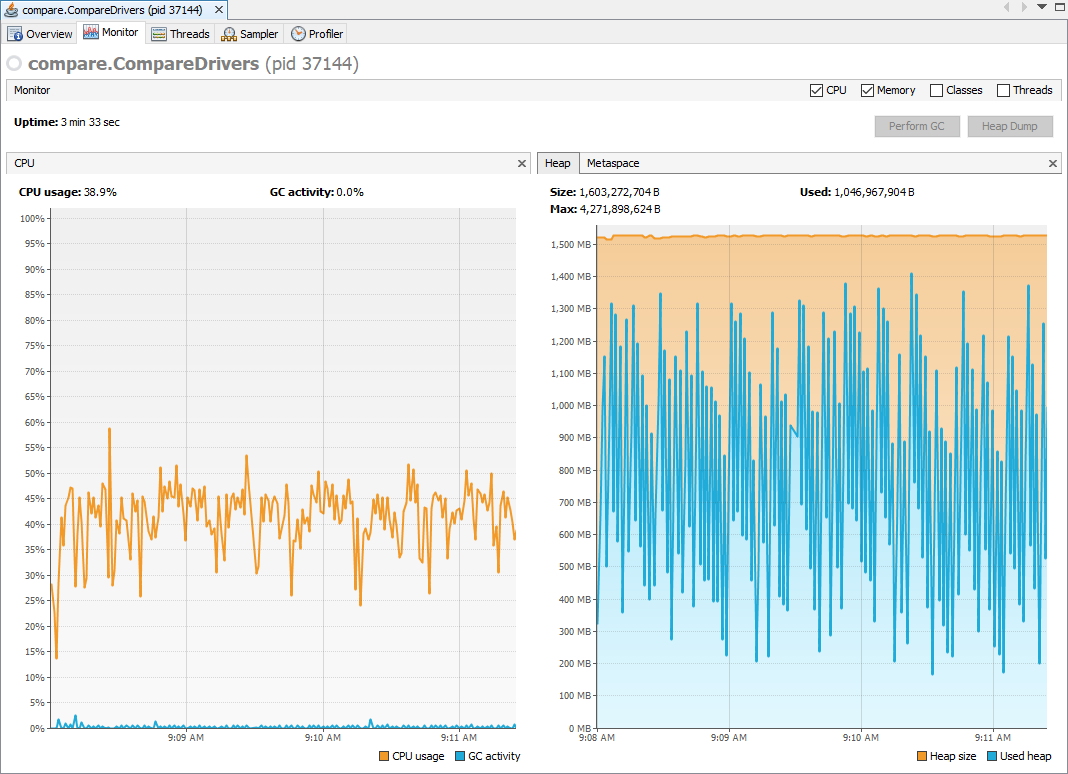The width and height of the screenshot is (1068, 774).
Task: Close the CPU graph panel
Action: (x=521, y=163)
